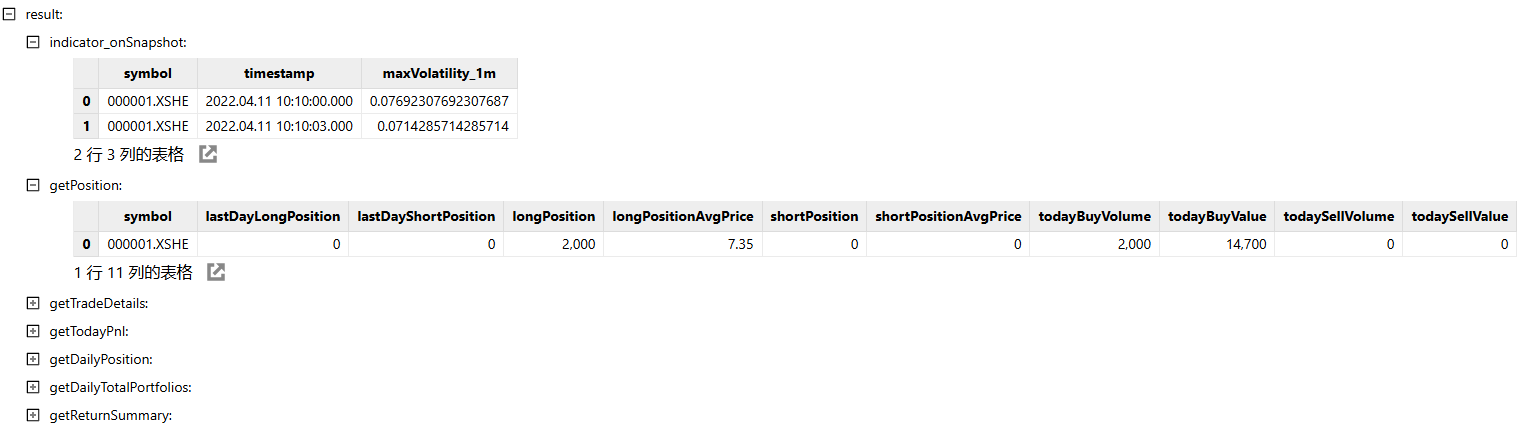Click the lastDayShortPosition column header
Viewport: 1524px width, 428px height.
pyautogui.click(x=426, y=216)
